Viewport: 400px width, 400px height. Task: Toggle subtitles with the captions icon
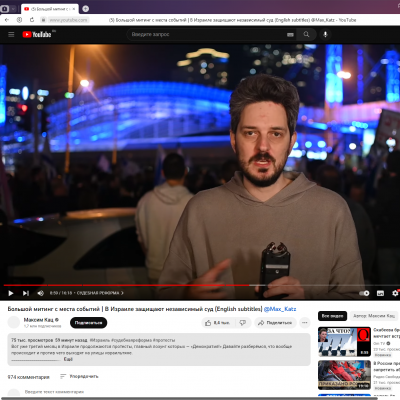380,293
